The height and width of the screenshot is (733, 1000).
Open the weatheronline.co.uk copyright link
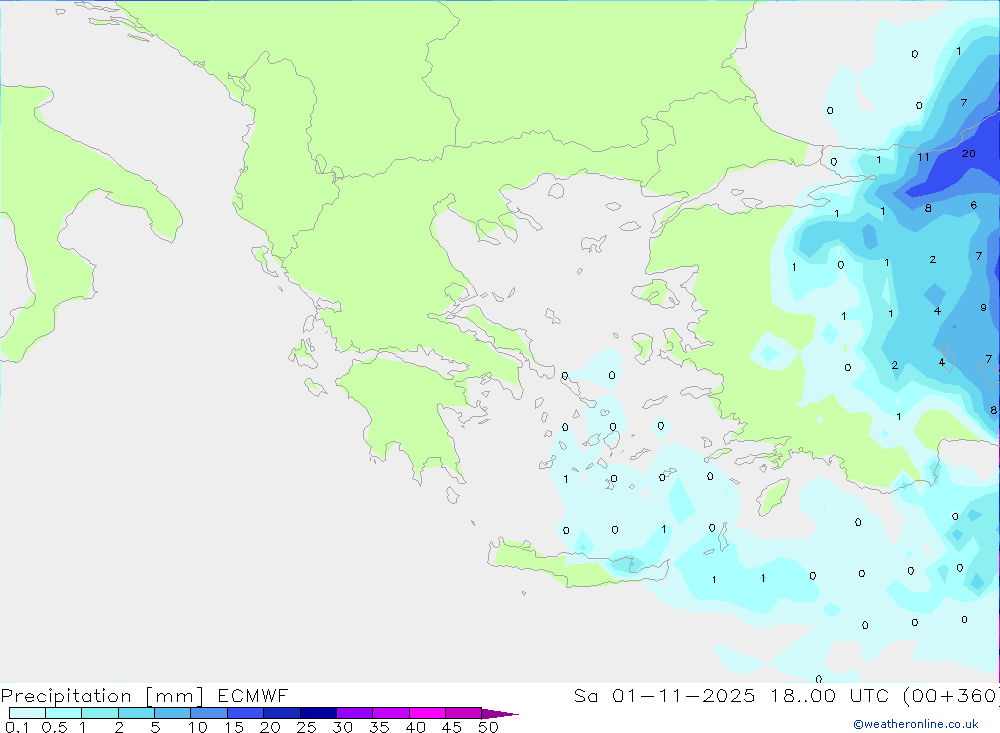pyautogui.click(x=916, y=724)
